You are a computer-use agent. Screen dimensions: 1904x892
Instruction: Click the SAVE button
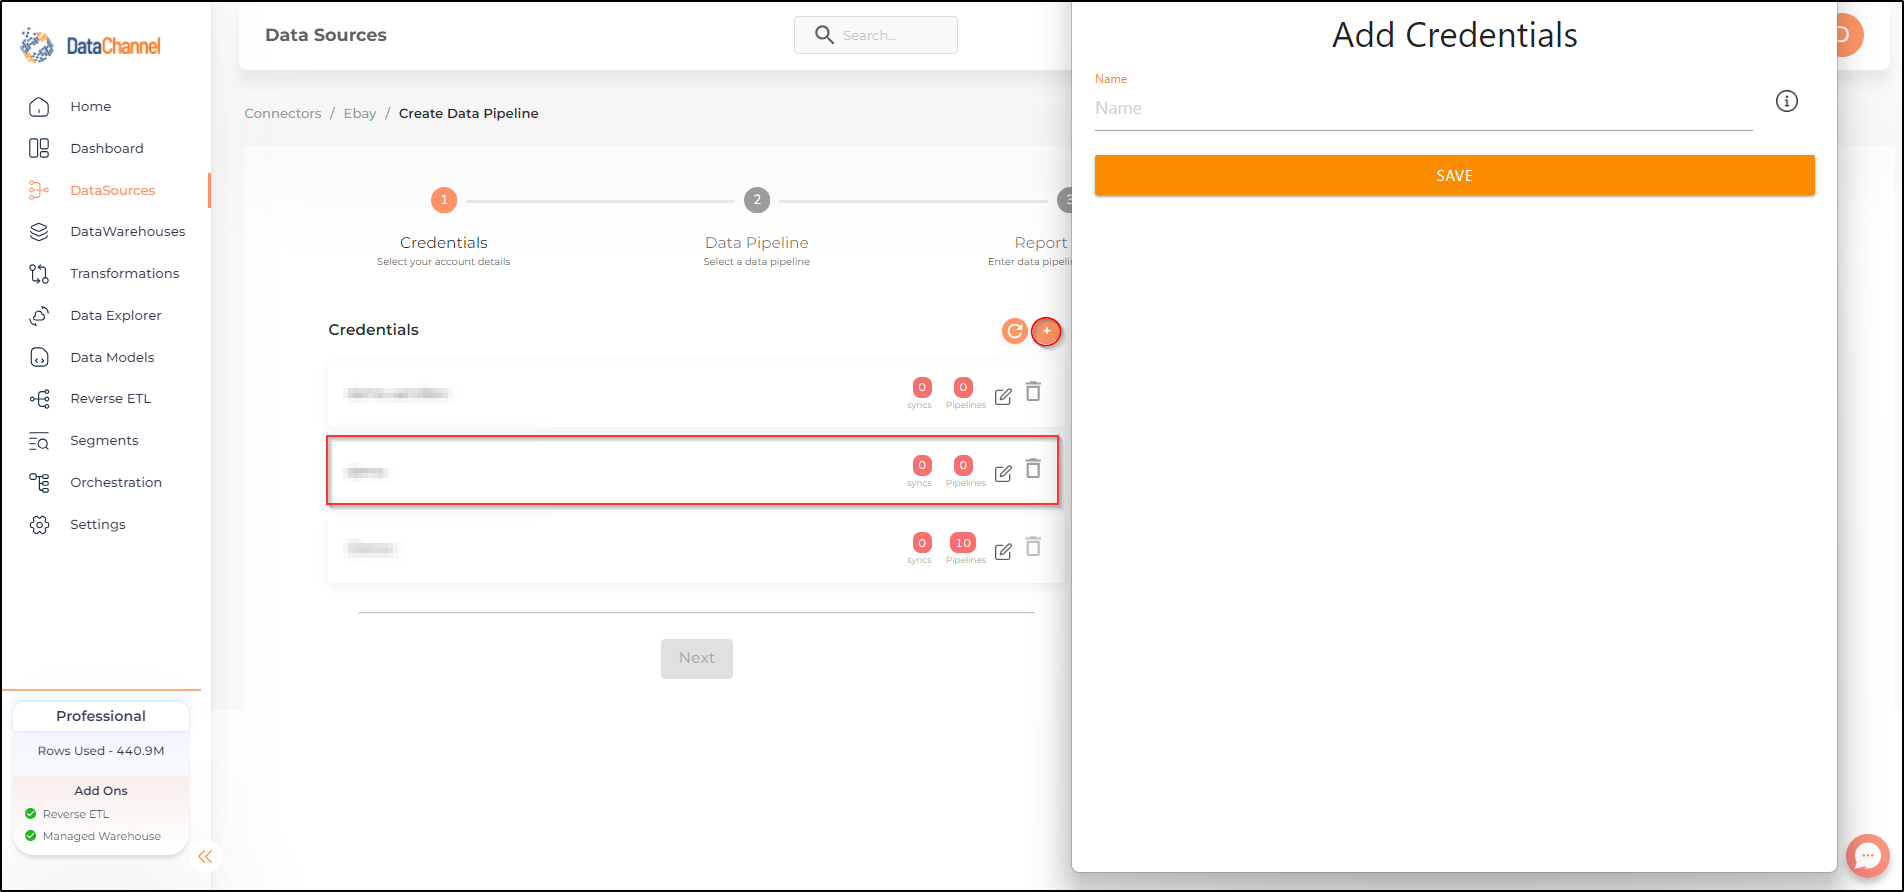pyautogui.click(x=1454, y=175)
